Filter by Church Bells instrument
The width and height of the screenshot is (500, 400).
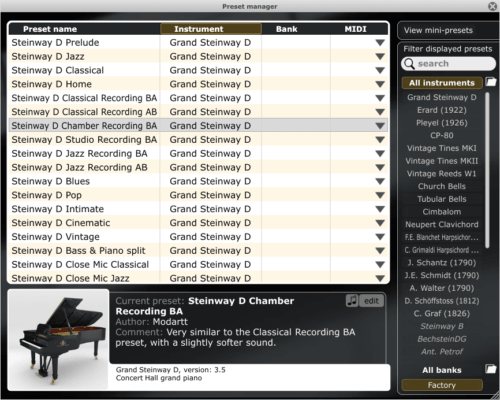tap(442, 186)
